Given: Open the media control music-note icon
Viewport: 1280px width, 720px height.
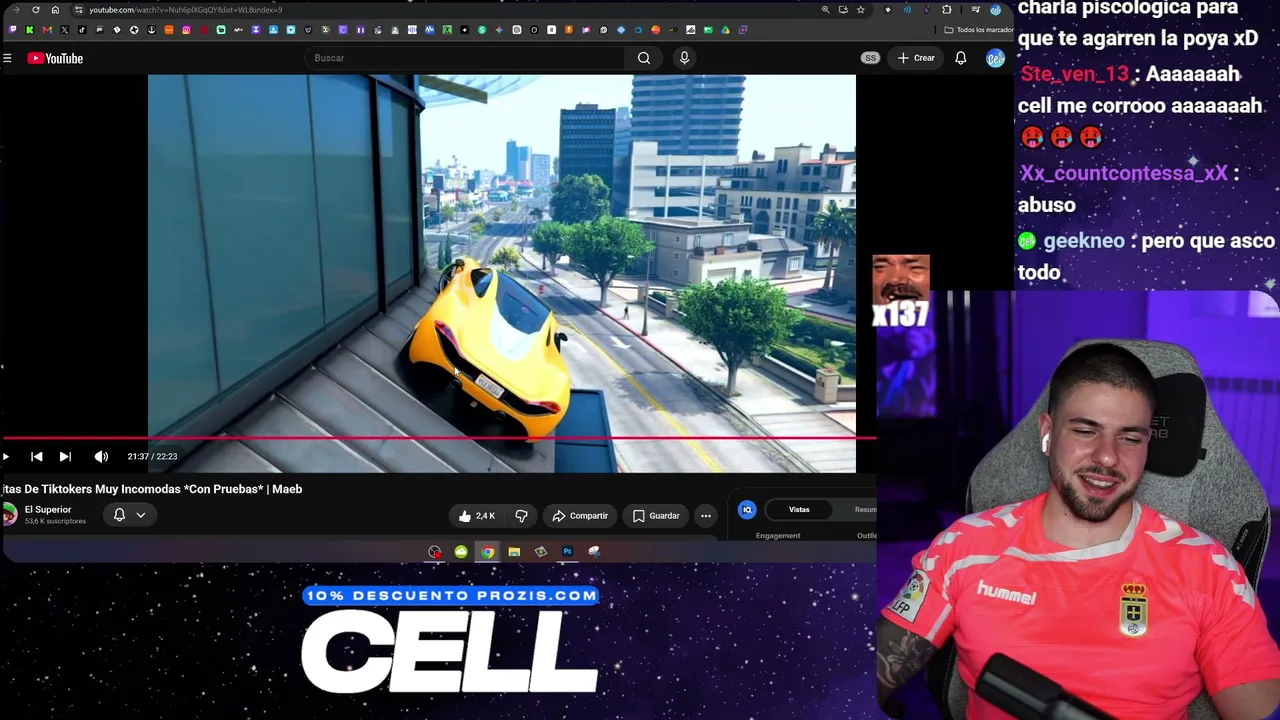Looking at the screenshot, I should (976, 10).
